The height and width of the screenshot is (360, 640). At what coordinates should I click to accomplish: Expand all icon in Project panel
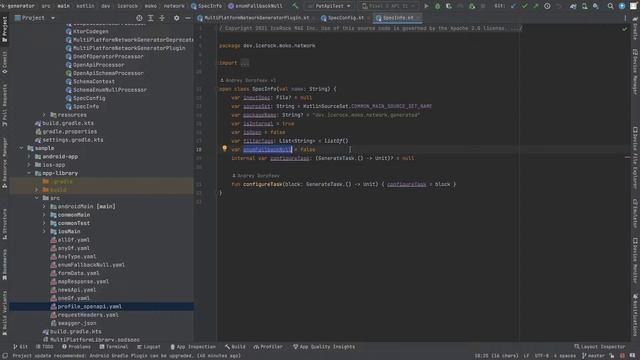coord(151,18)
